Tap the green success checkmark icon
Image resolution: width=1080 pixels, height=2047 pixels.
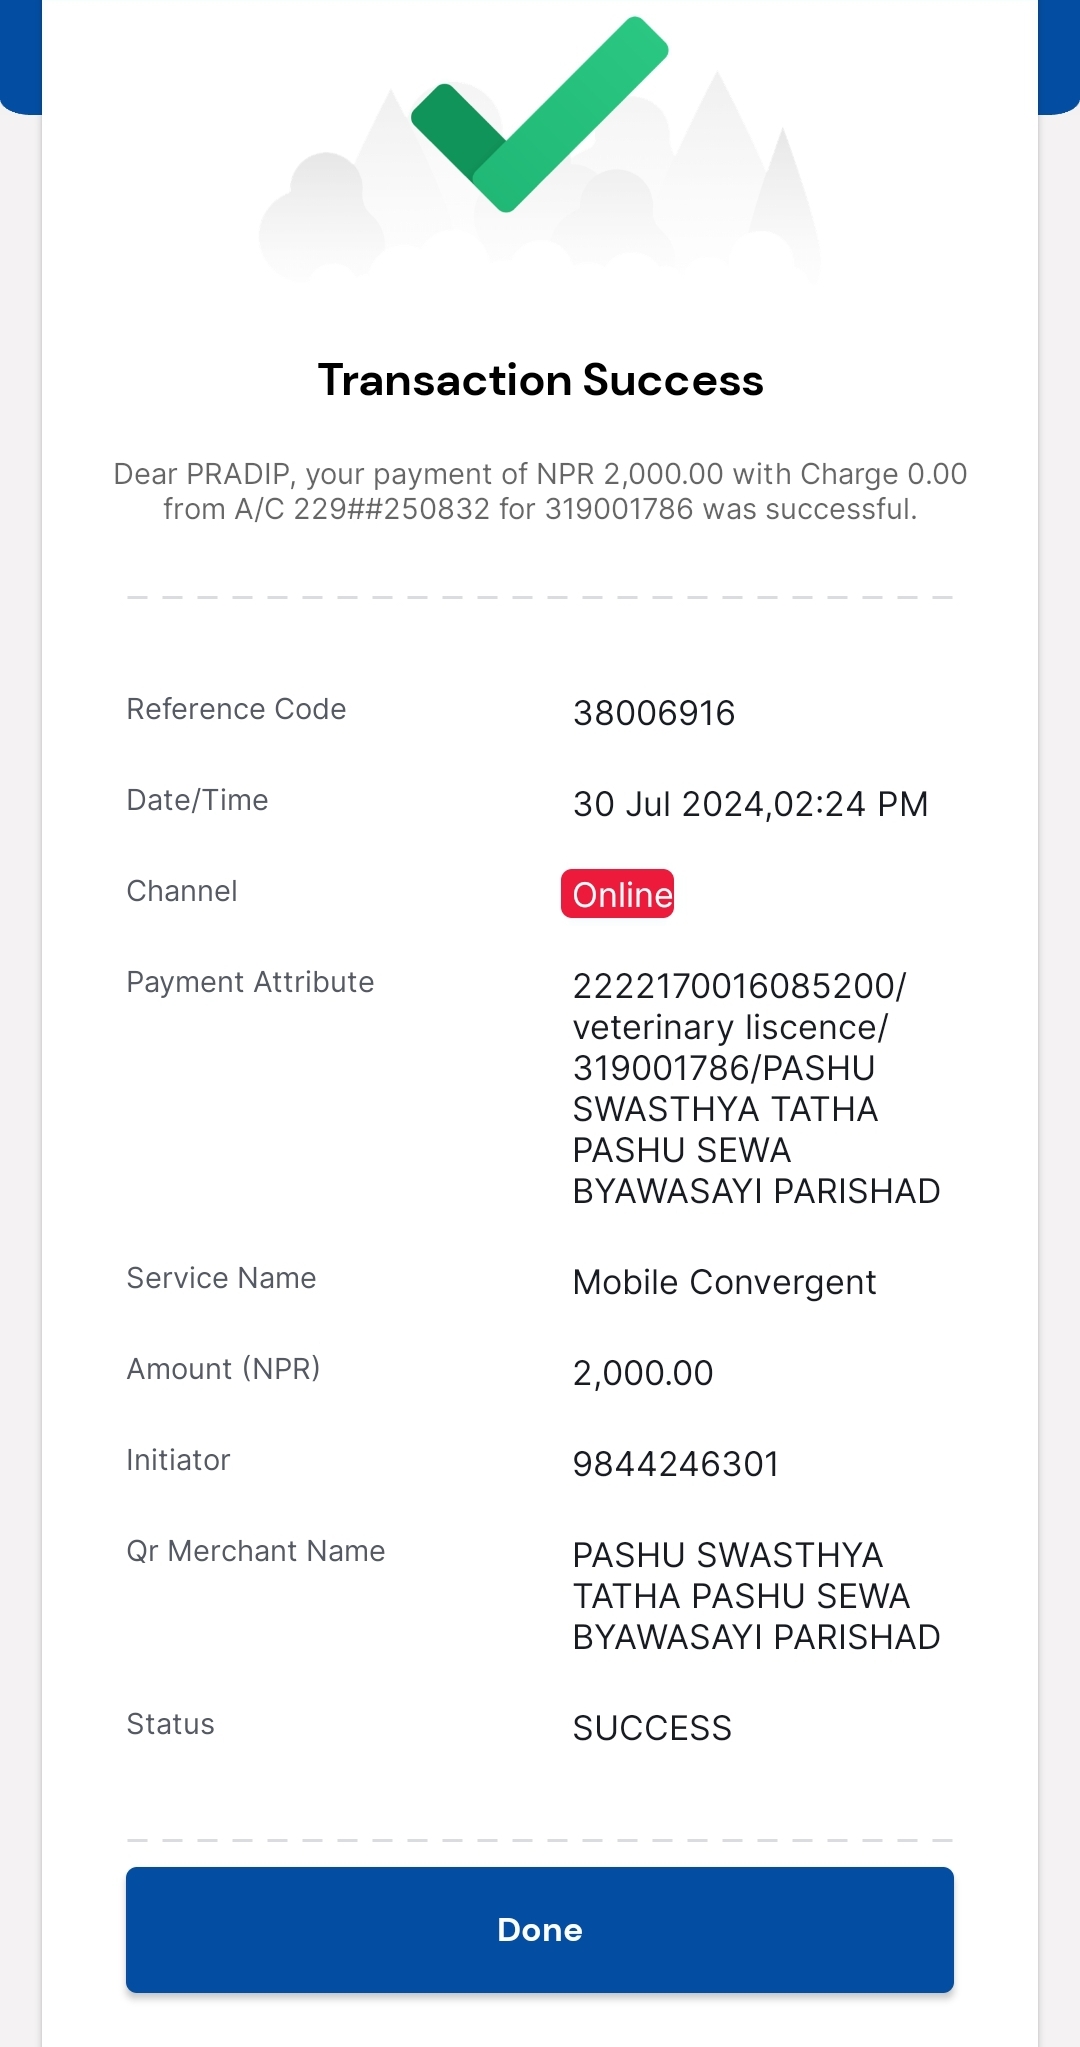(x=539, y=114)
